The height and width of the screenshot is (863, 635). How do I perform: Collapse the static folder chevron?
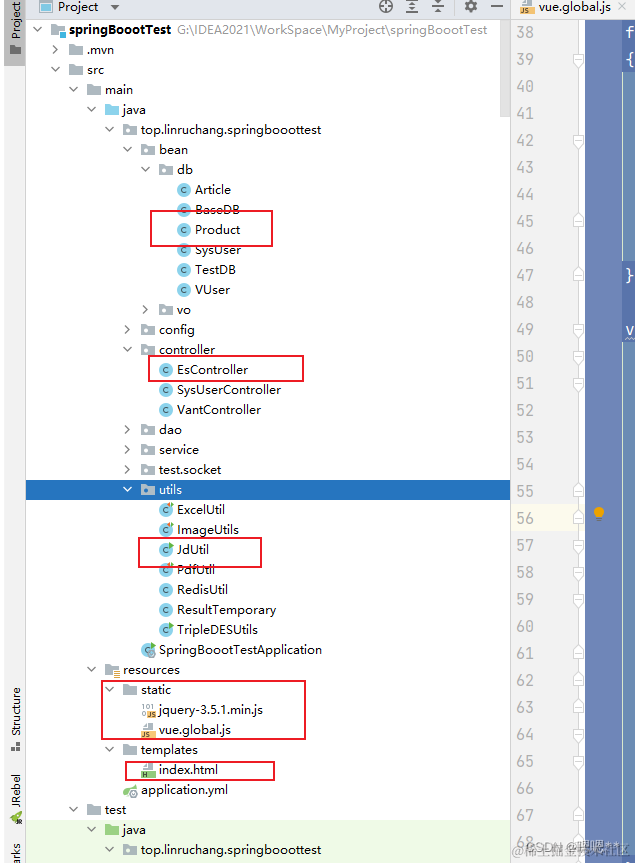110,689
